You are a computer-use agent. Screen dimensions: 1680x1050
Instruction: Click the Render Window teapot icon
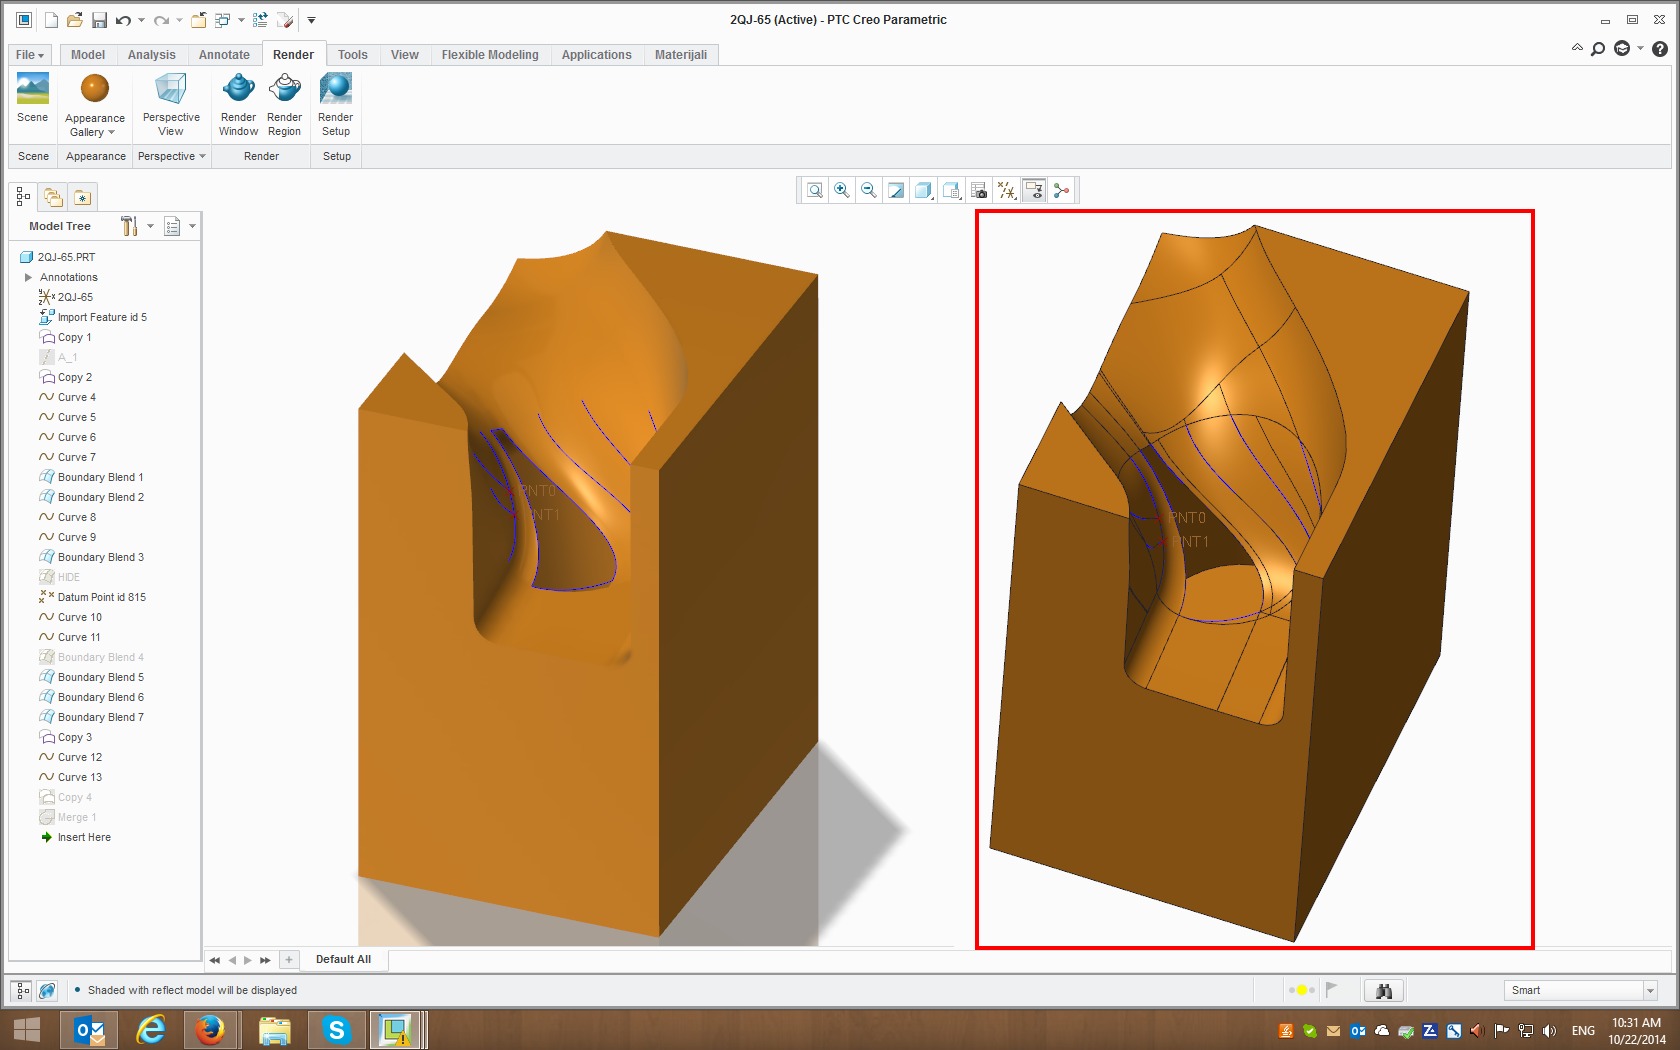pos(238,88)
